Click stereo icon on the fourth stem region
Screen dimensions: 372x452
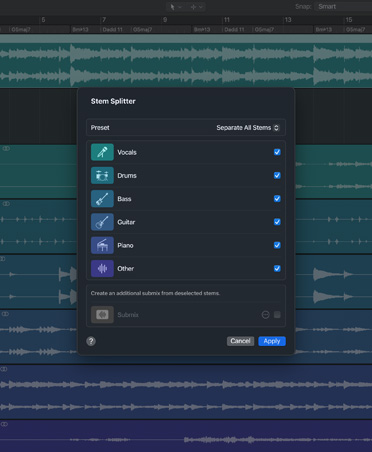coord(5,314)
